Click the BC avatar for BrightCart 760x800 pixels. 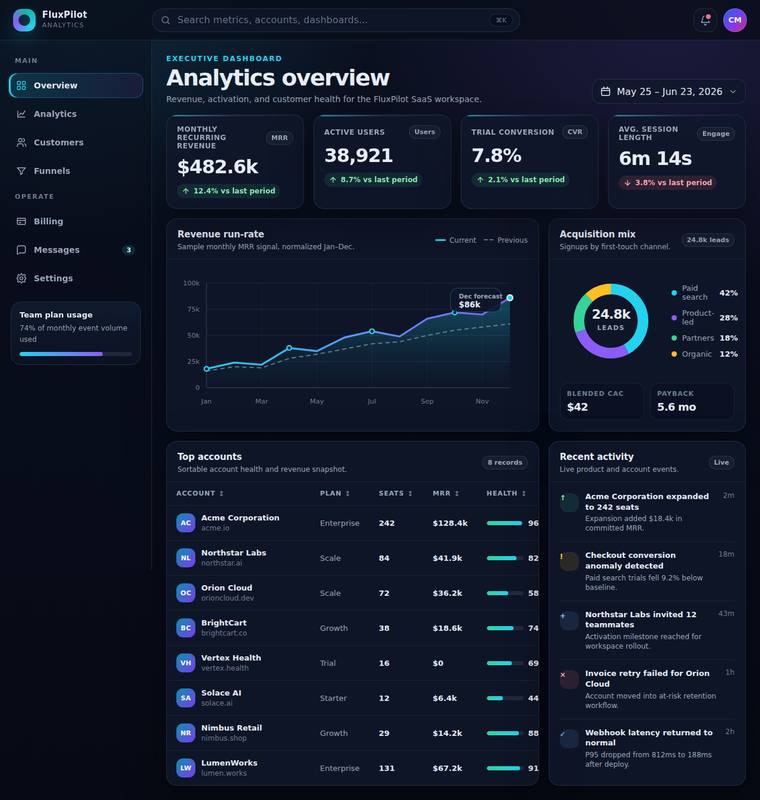click(186, 628)
